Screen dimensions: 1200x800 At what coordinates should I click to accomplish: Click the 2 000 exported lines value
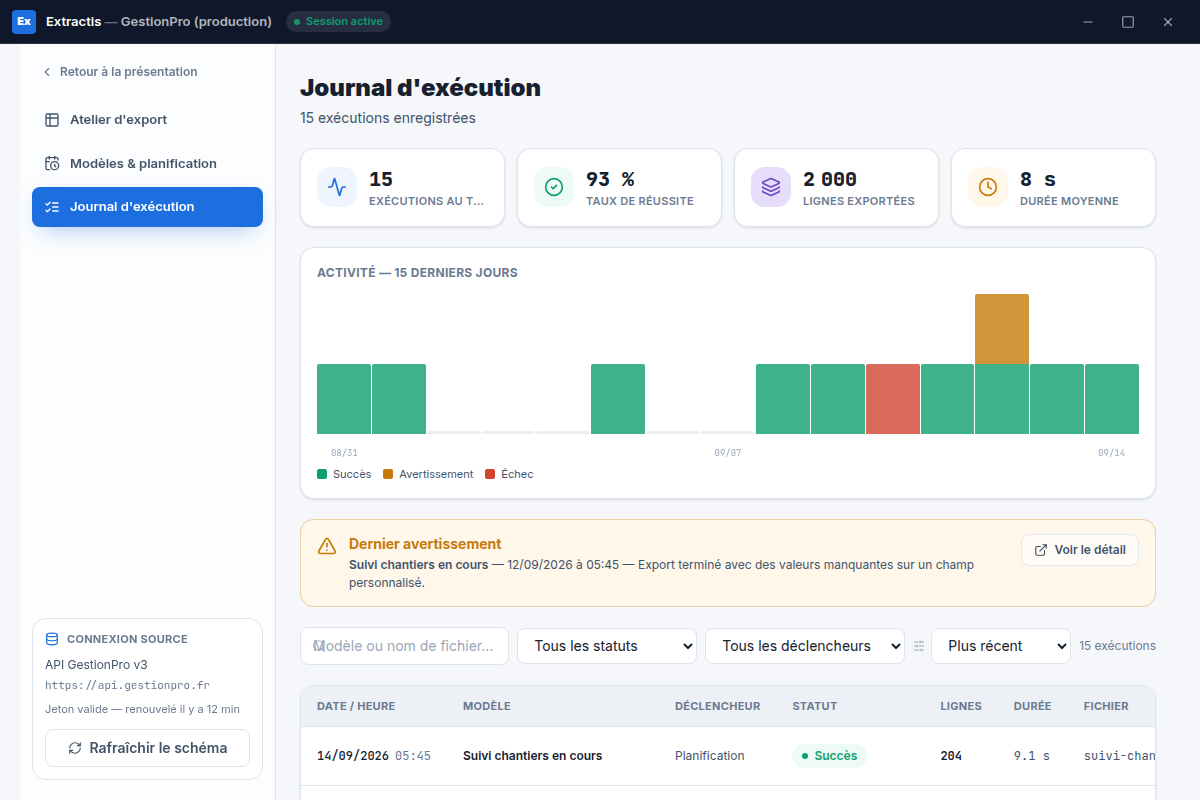pos(830,180)
